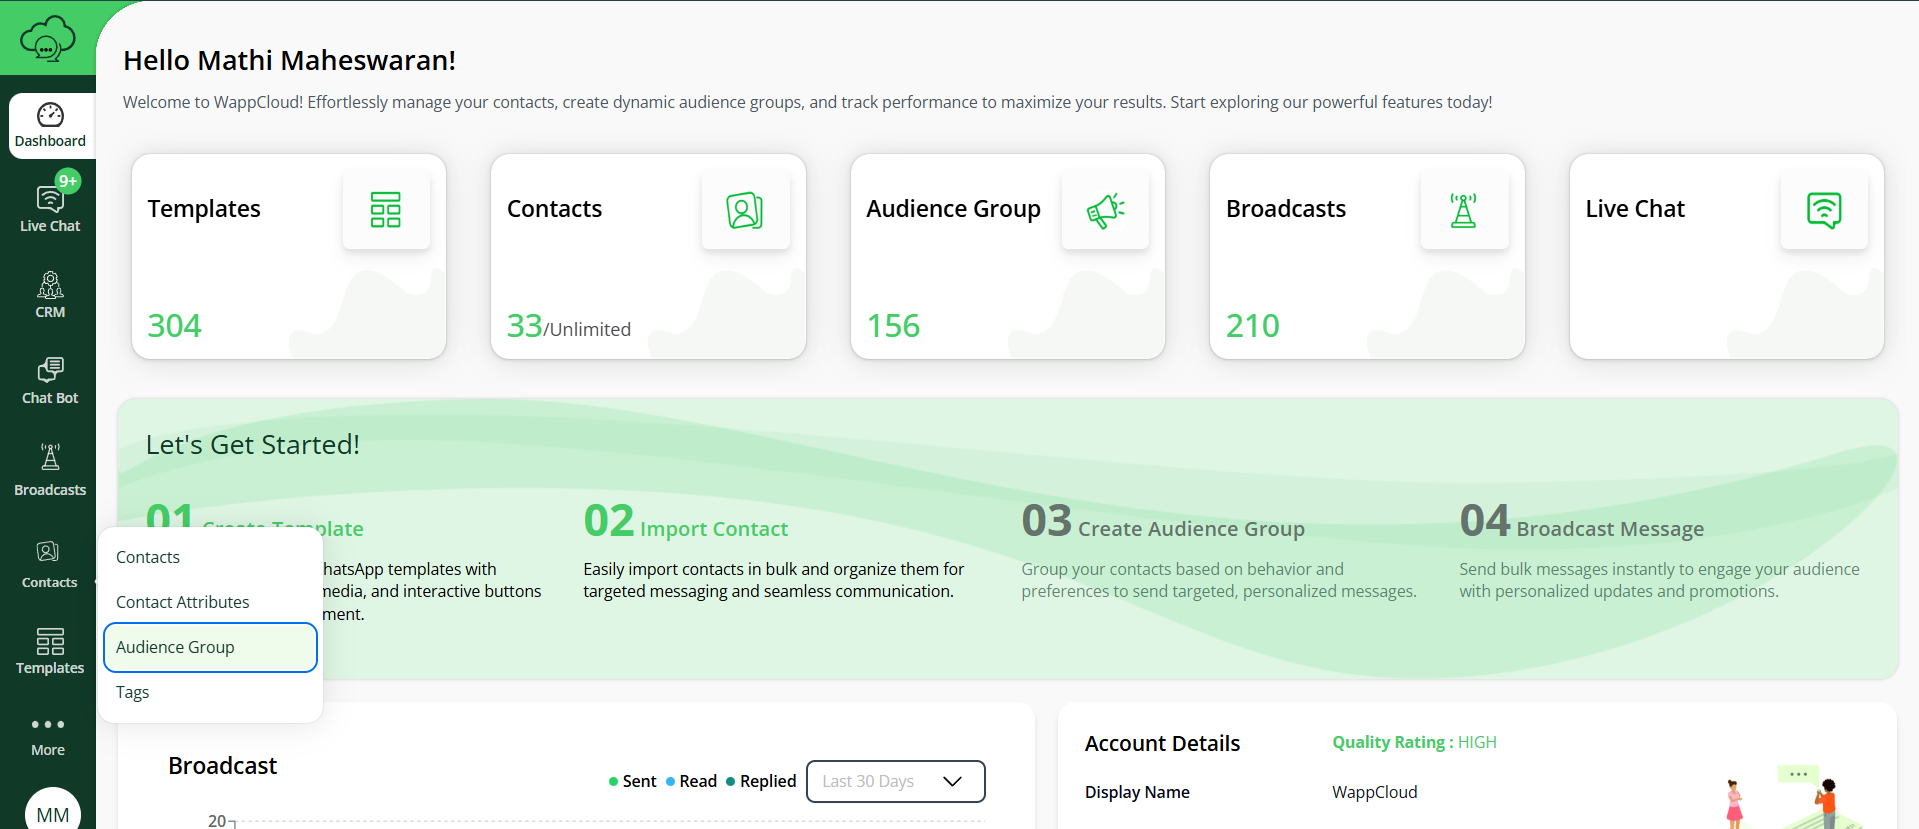Open Live Chat from the sidebar
This screenshot has height=829, width=1919.
[50, 208]
